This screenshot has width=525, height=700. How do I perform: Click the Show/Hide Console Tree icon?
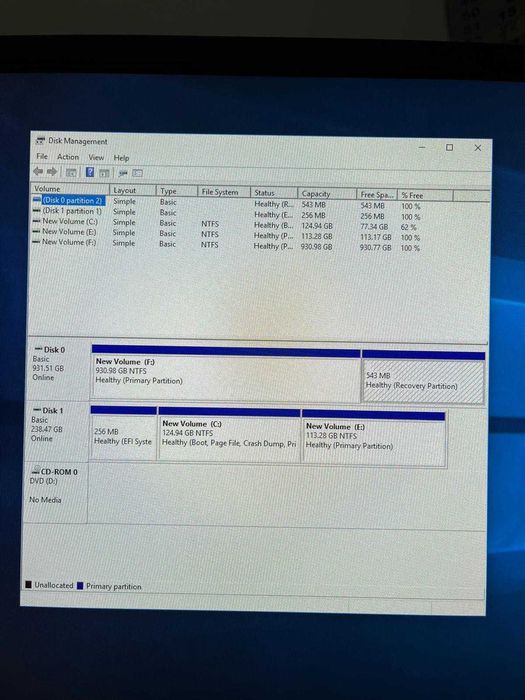point(71,172)
